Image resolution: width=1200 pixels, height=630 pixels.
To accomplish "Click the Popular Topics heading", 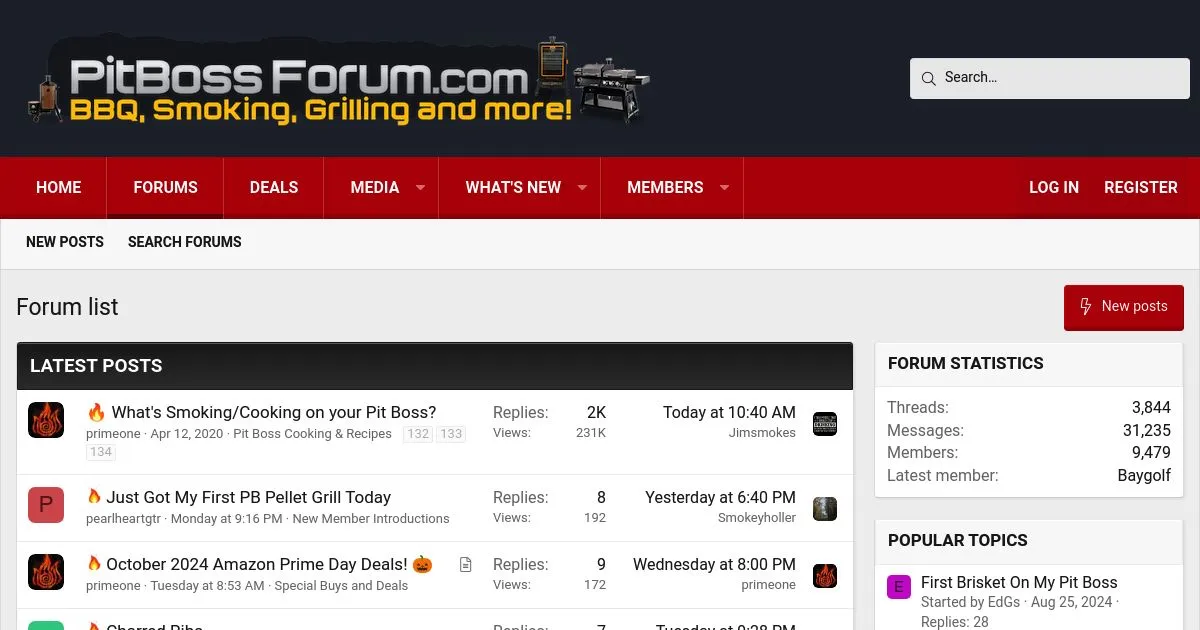I will click(x=958, y=541).
